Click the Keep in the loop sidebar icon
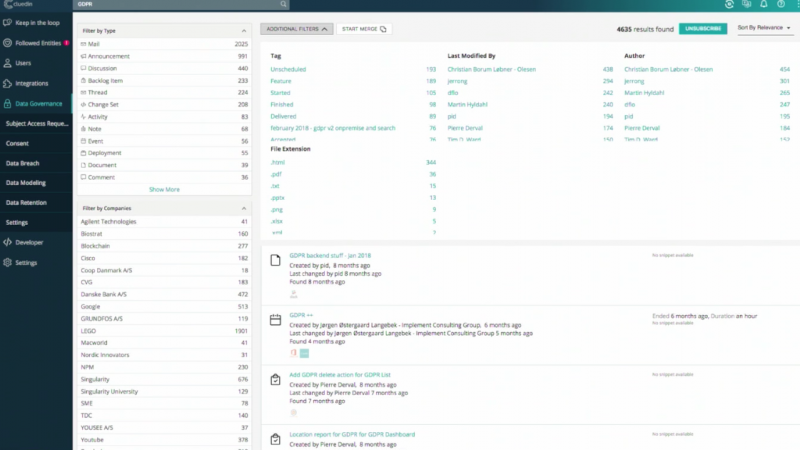The image size is (800, 450). pos(7,23)
